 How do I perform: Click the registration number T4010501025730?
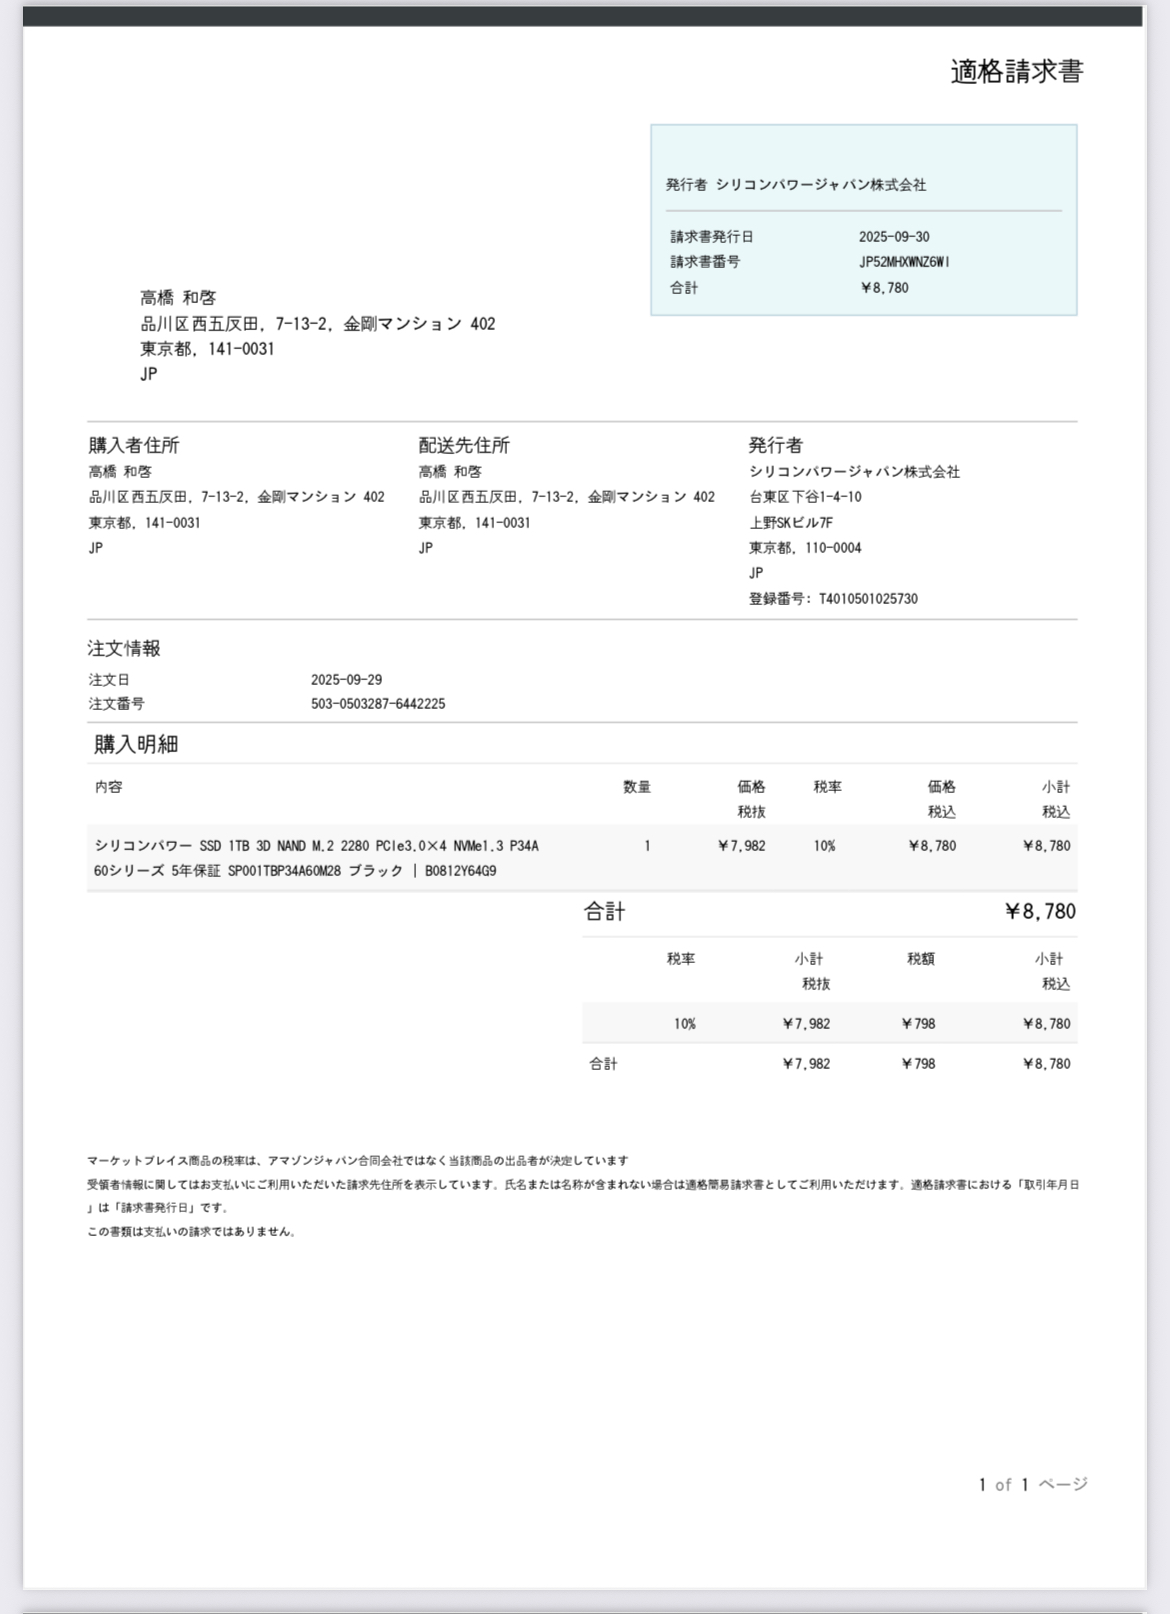[x=867, y=599]
